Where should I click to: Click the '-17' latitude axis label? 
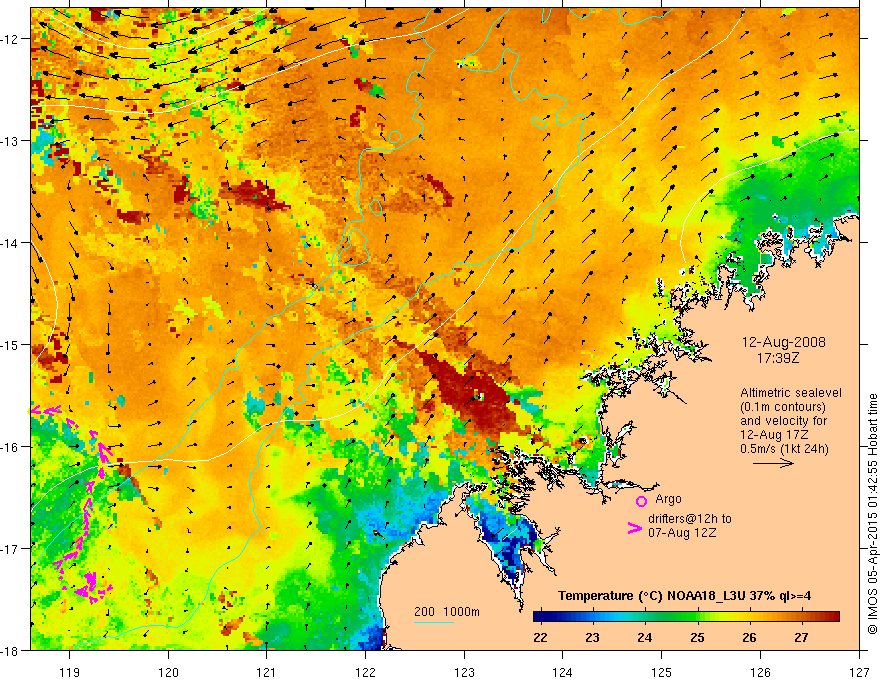coord(10,548)
